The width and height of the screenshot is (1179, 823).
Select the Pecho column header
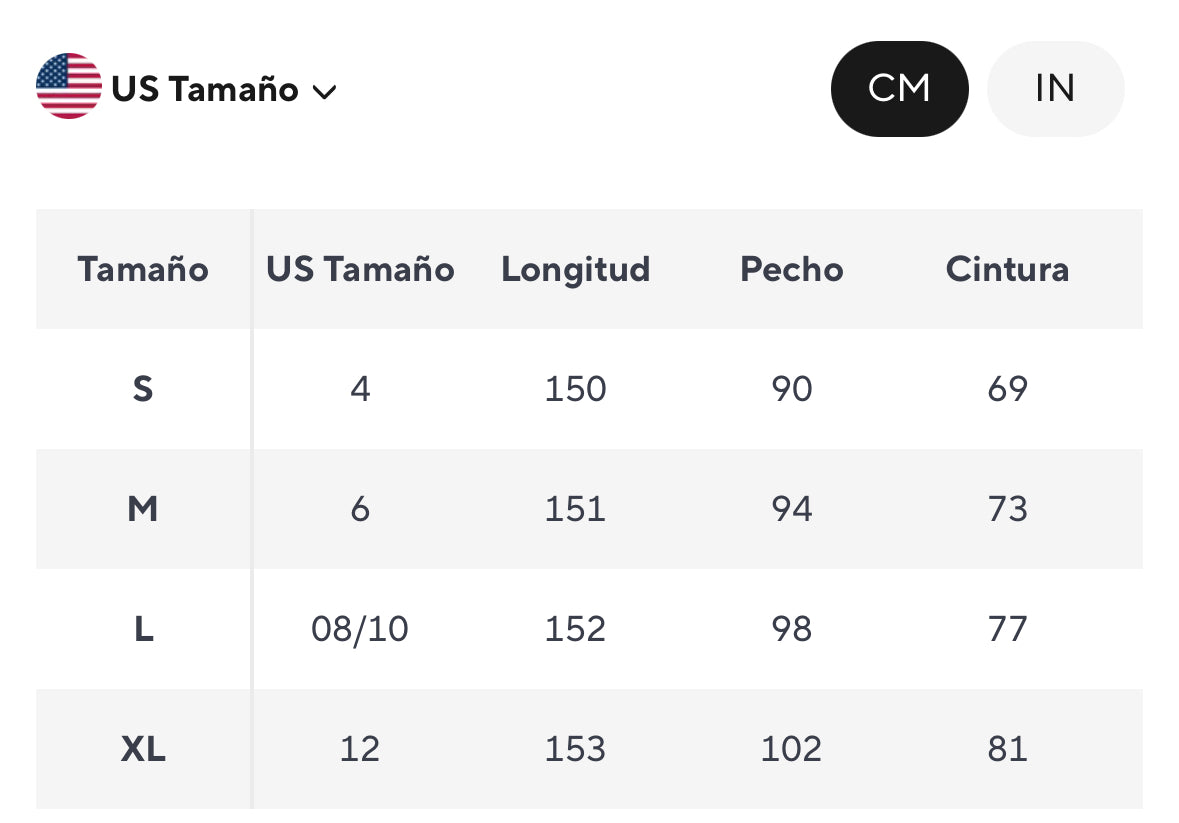(x=791, y=269)
